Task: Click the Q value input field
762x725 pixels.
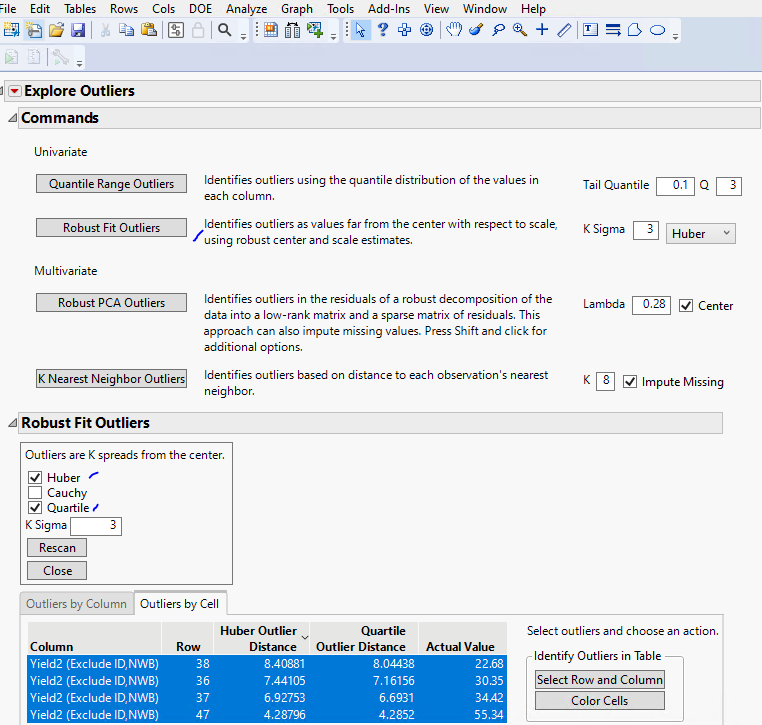Action: pos(728,186)
